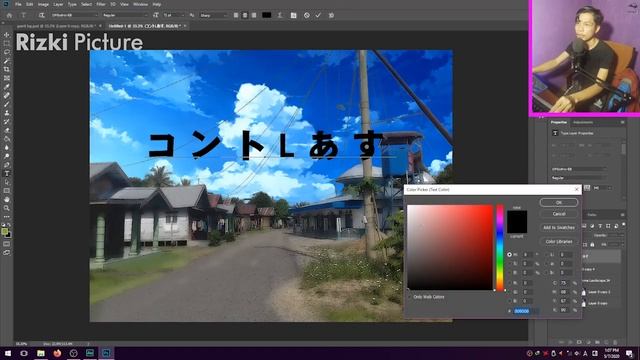Open Windows Start menu
Image resolution: width=640 pixels, height=360 pixels.
[x=7, y=353]
